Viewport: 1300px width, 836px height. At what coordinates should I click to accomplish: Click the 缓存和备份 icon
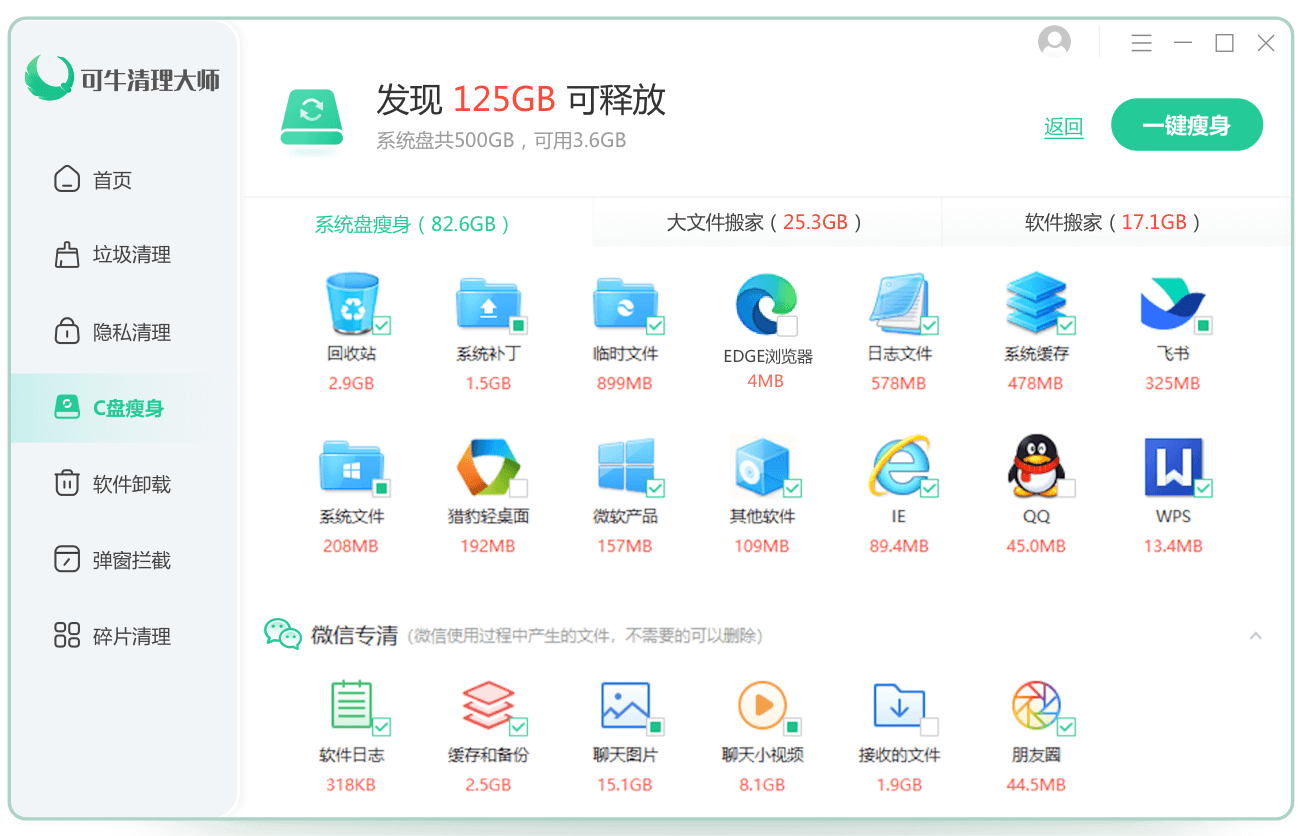[488, 706]
